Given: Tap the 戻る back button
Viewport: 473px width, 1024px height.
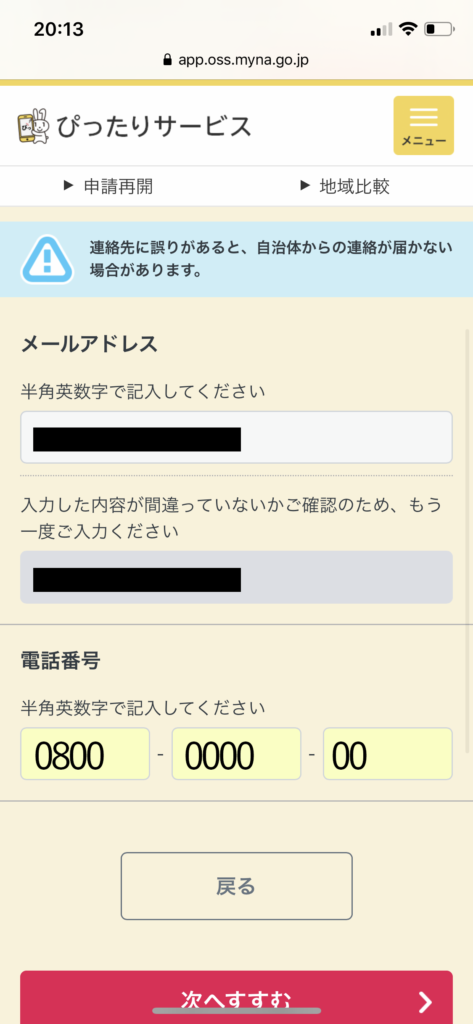Looking at the screenshot, I should (x=236, y=886).
